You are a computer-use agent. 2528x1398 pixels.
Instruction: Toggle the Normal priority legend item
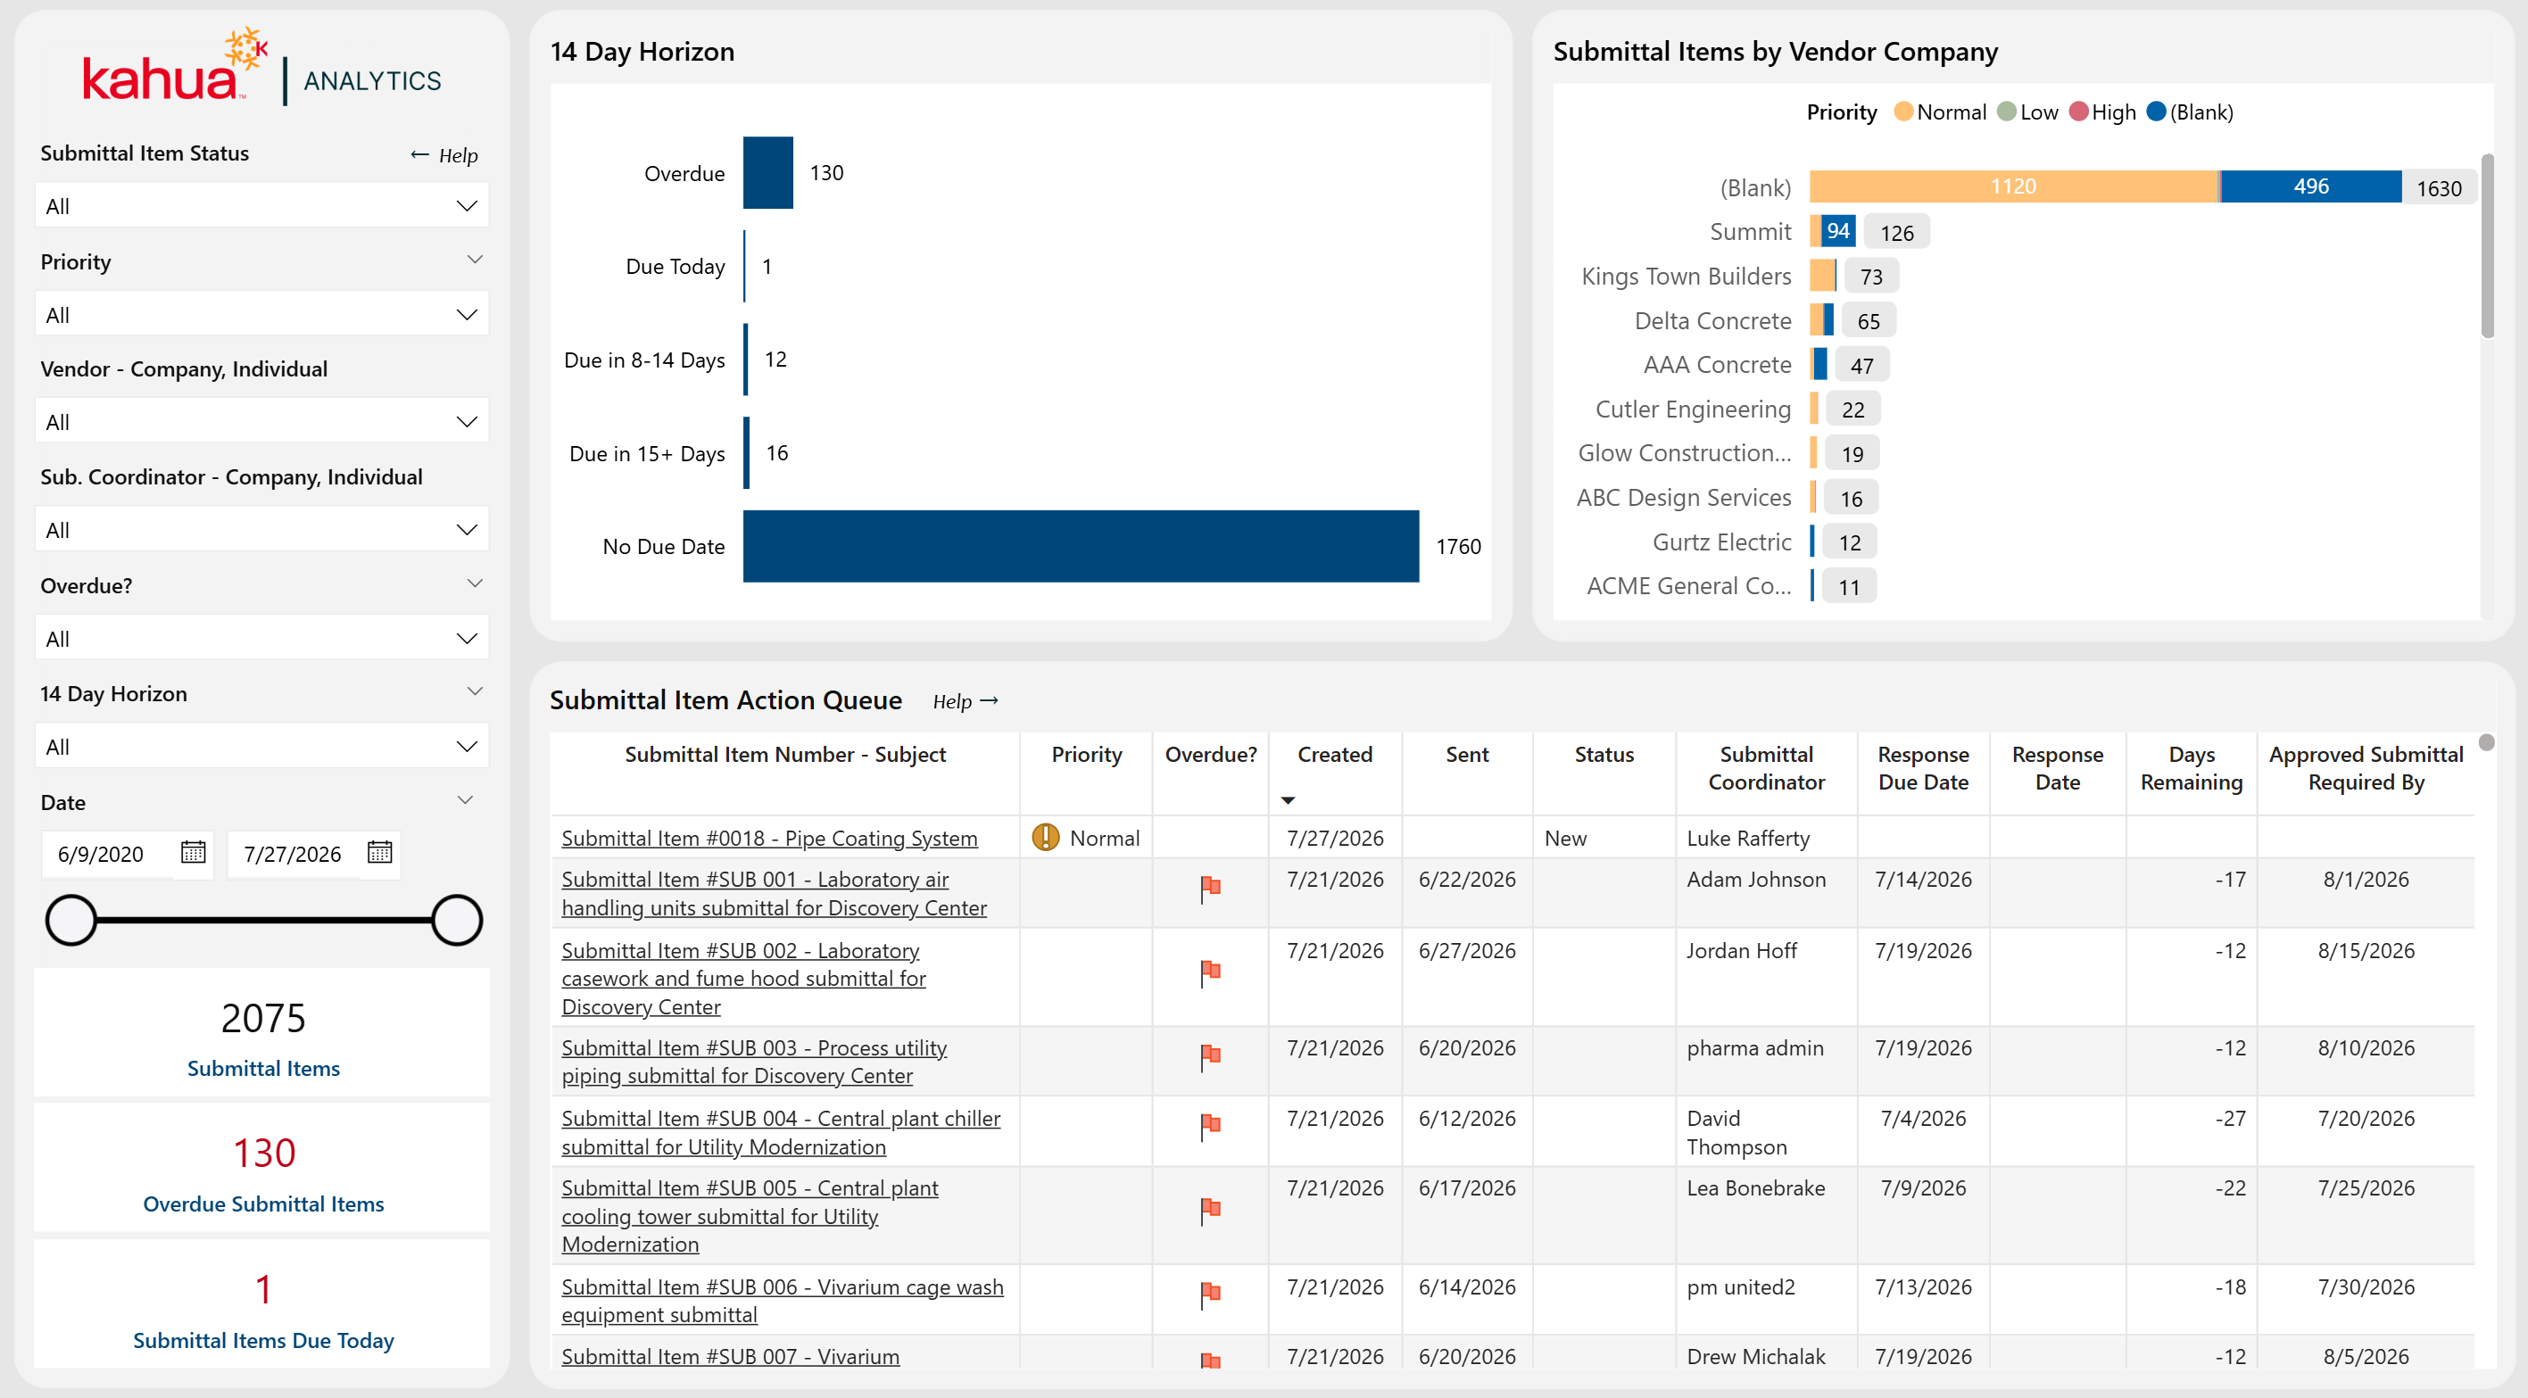[1940, 112]
